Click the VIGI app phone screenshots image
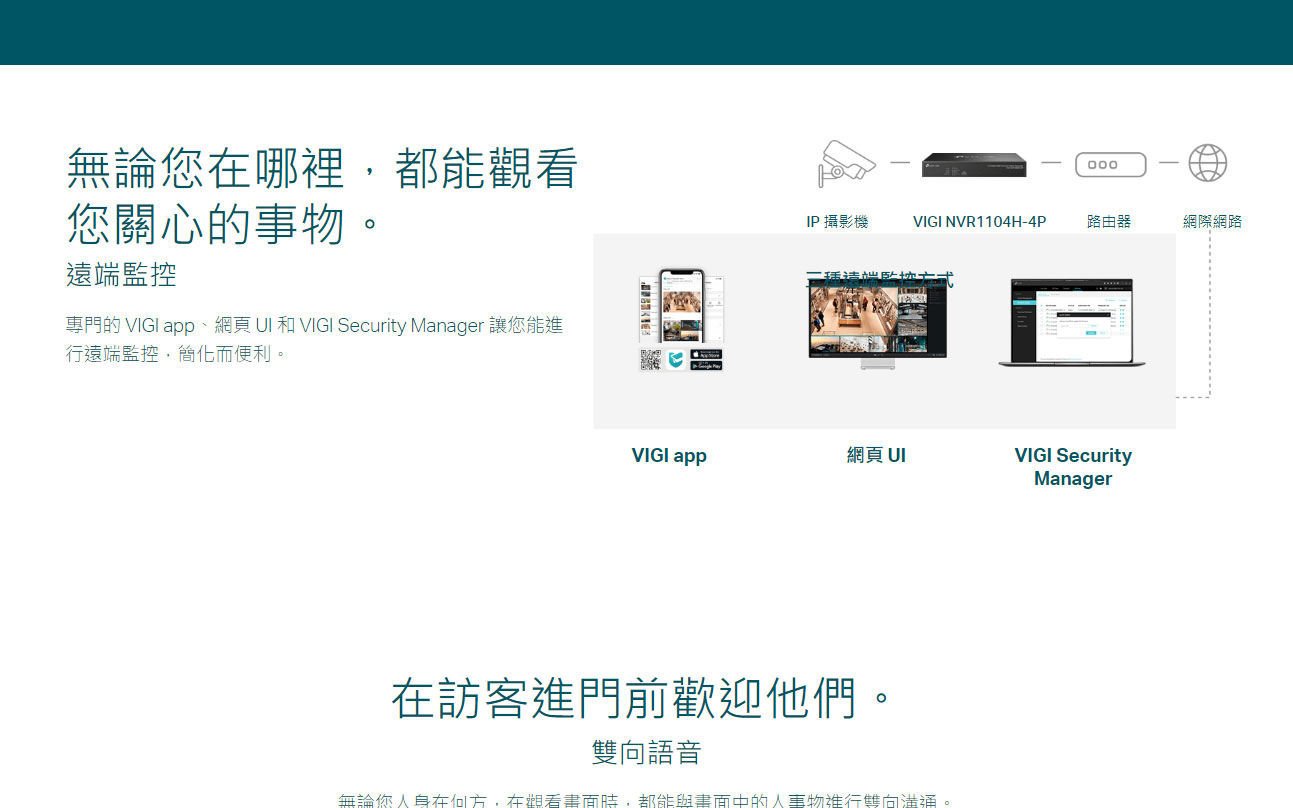 pos(681,307)
